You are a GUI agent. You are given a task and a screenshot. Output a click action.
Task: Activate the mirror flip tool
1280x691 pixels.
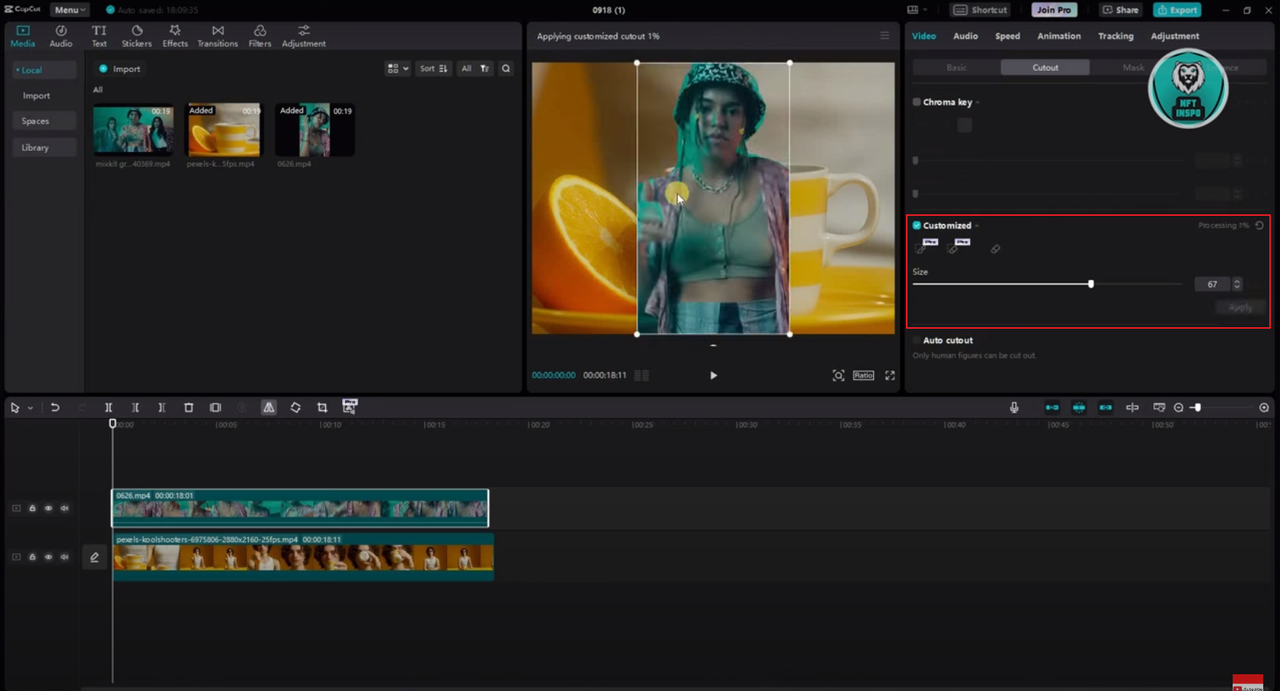click(269, 408)
